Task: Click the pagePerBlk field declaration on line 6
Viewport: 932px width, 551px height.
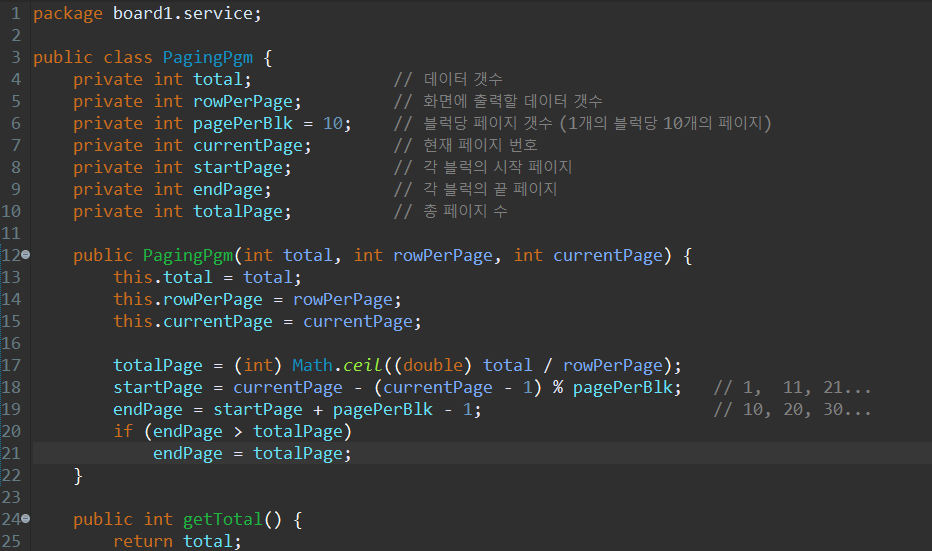Action: pos(243,123)
